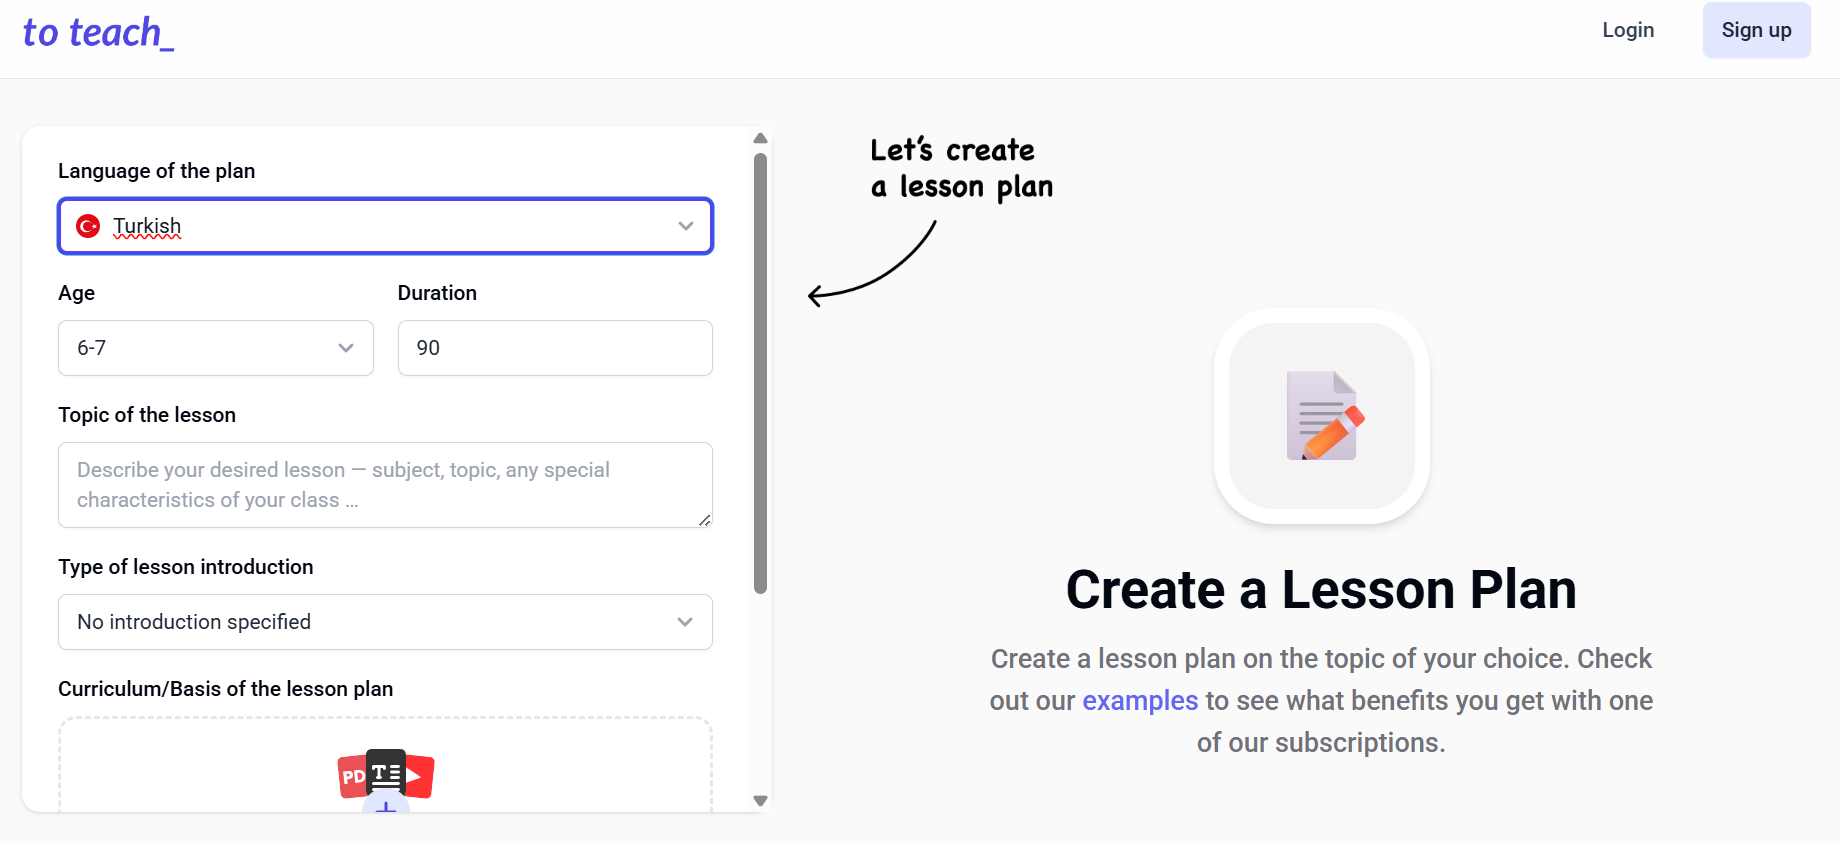Click the black text document icon
This screenshot has width=1840, height=843.
(386, 771)
